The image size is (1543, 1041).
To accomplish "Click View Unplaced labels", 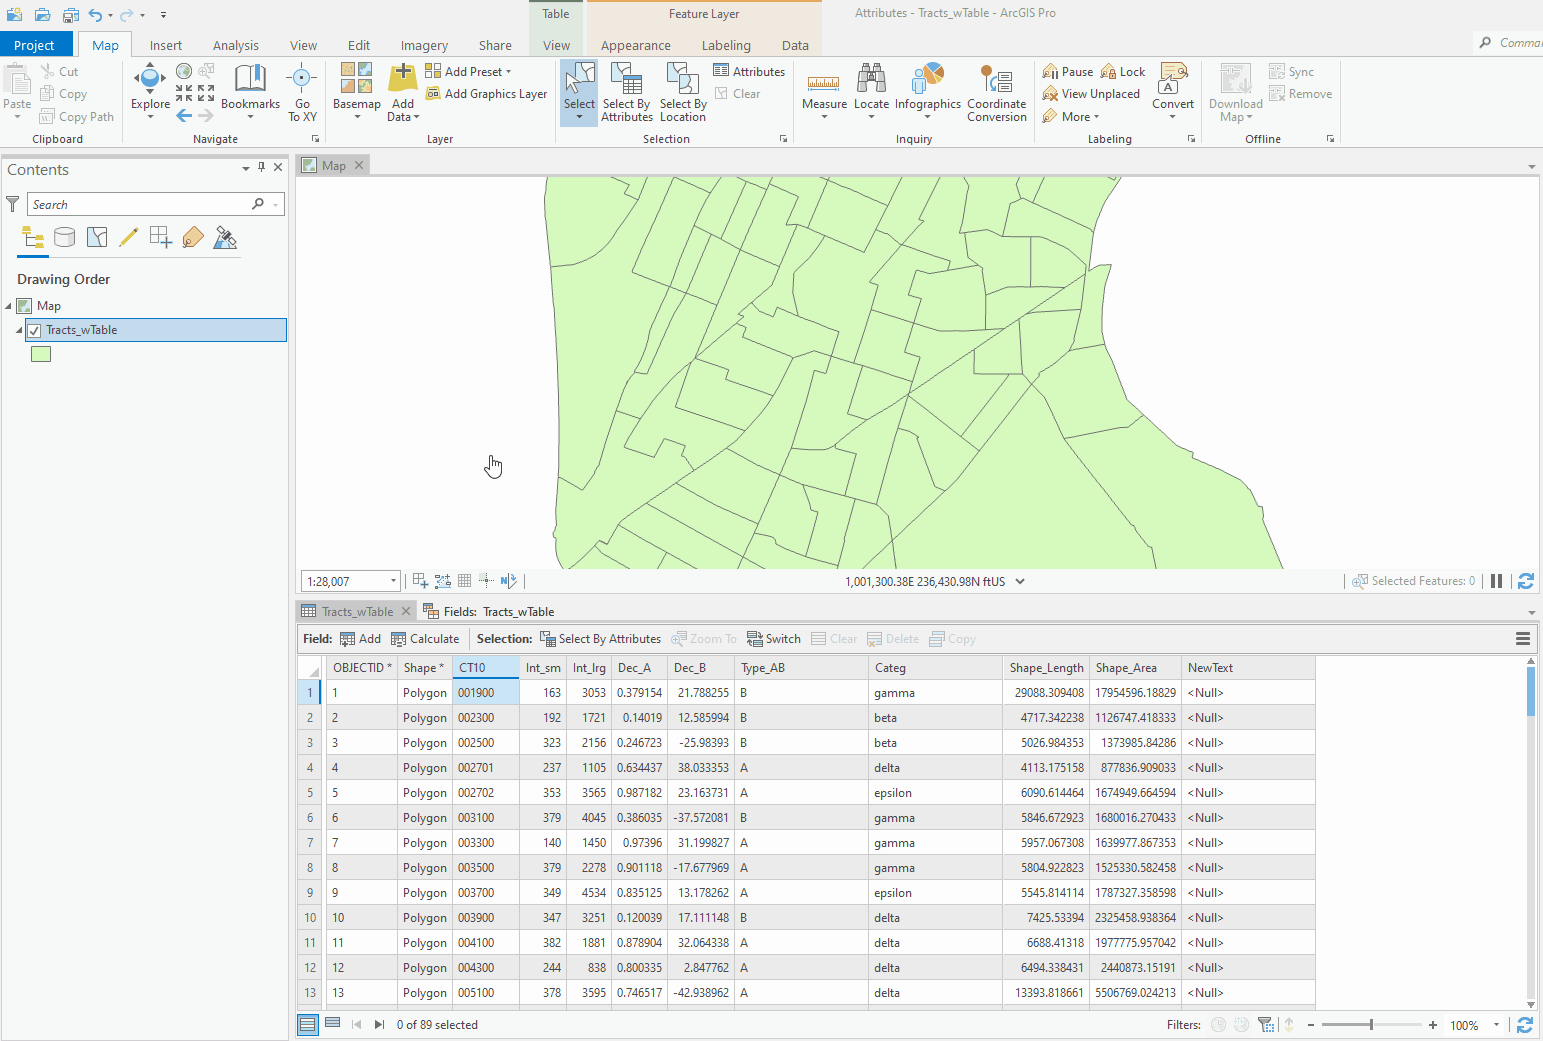I will tap(1091, 94).
